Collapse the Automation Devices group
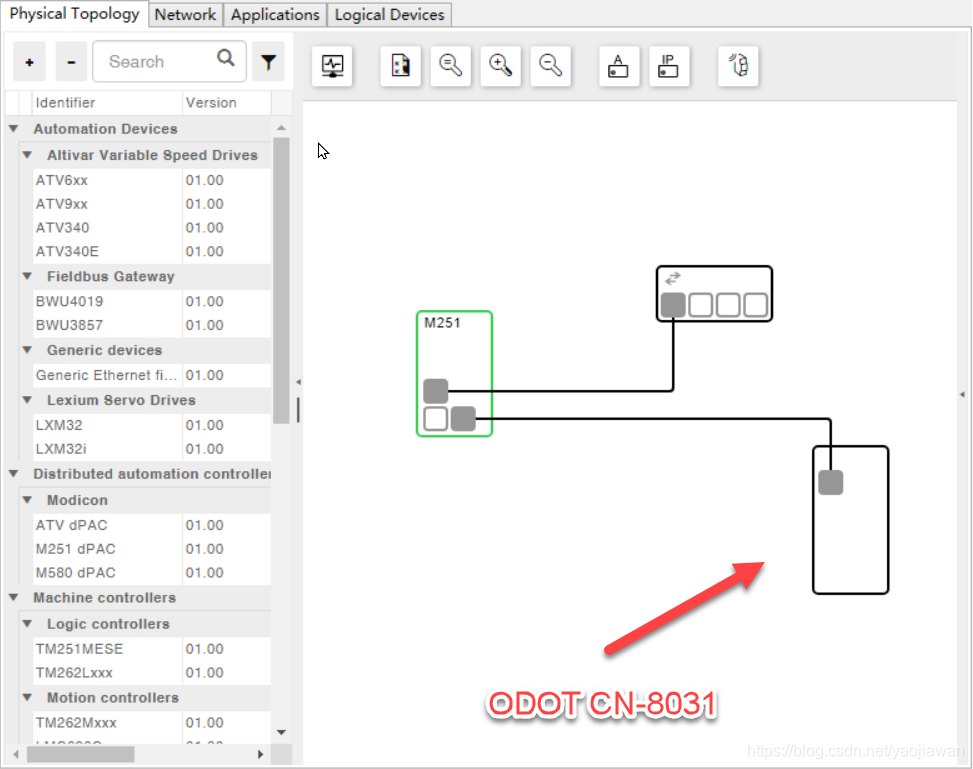Image resolution: width=973 pixels, height=769 pixels. (x=14, y=128)
